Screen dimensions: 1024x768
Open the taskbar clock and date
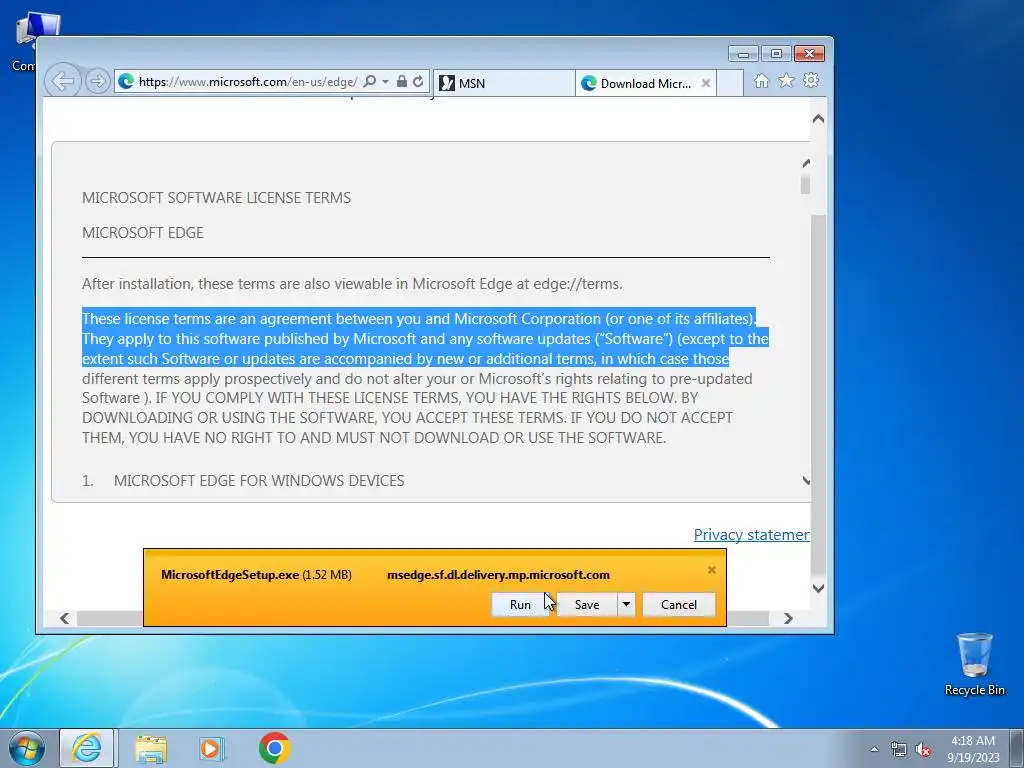tap(973, 749)
